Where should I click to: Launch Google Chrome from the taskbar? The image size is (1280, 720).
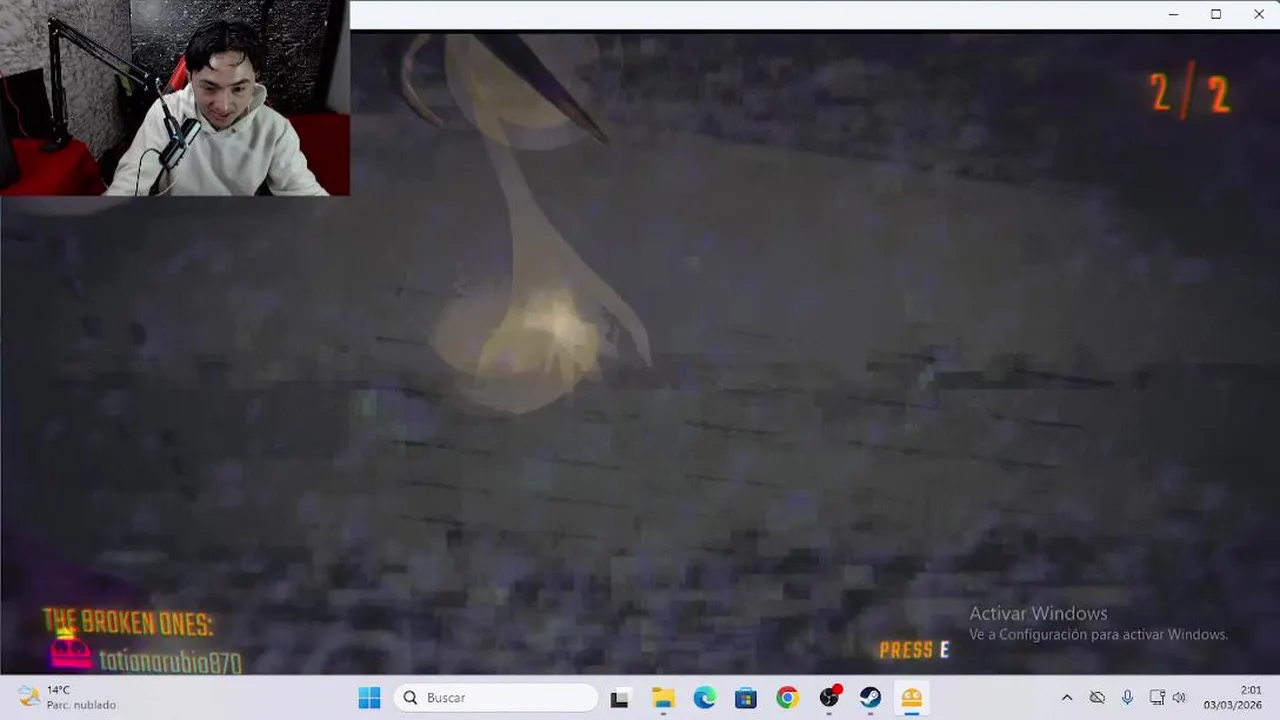coord(787,698)
